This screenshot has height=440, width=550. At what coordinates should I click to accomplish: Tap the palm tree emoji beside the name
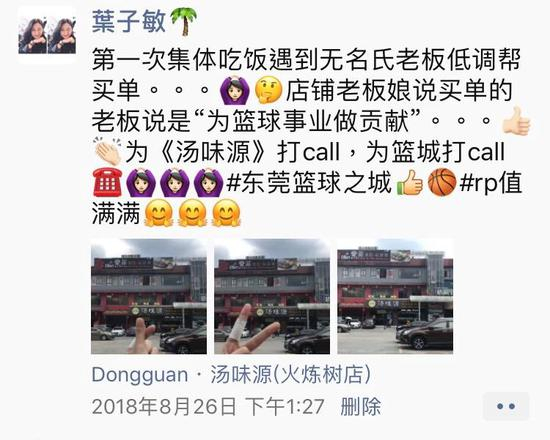tap(183, 22)
